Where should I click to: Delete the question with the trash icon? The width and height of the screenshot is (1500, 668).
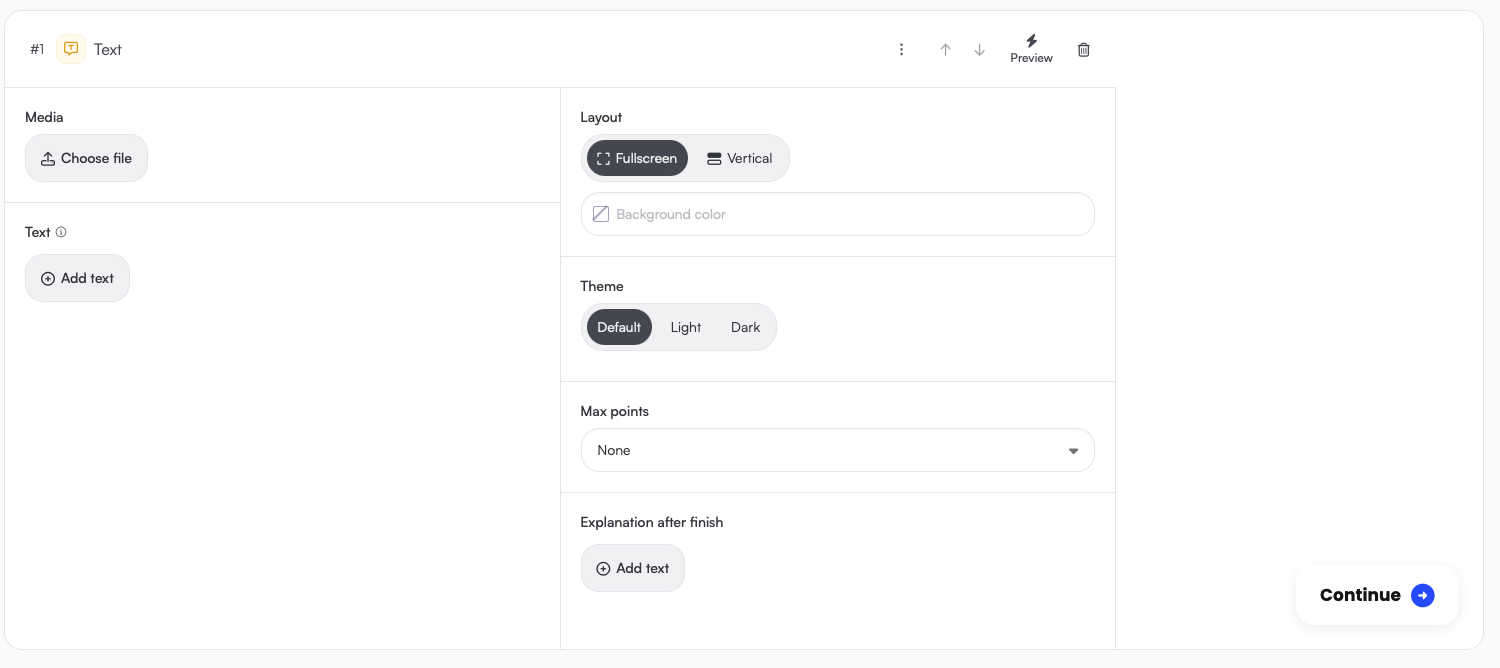coord(1084,49)
